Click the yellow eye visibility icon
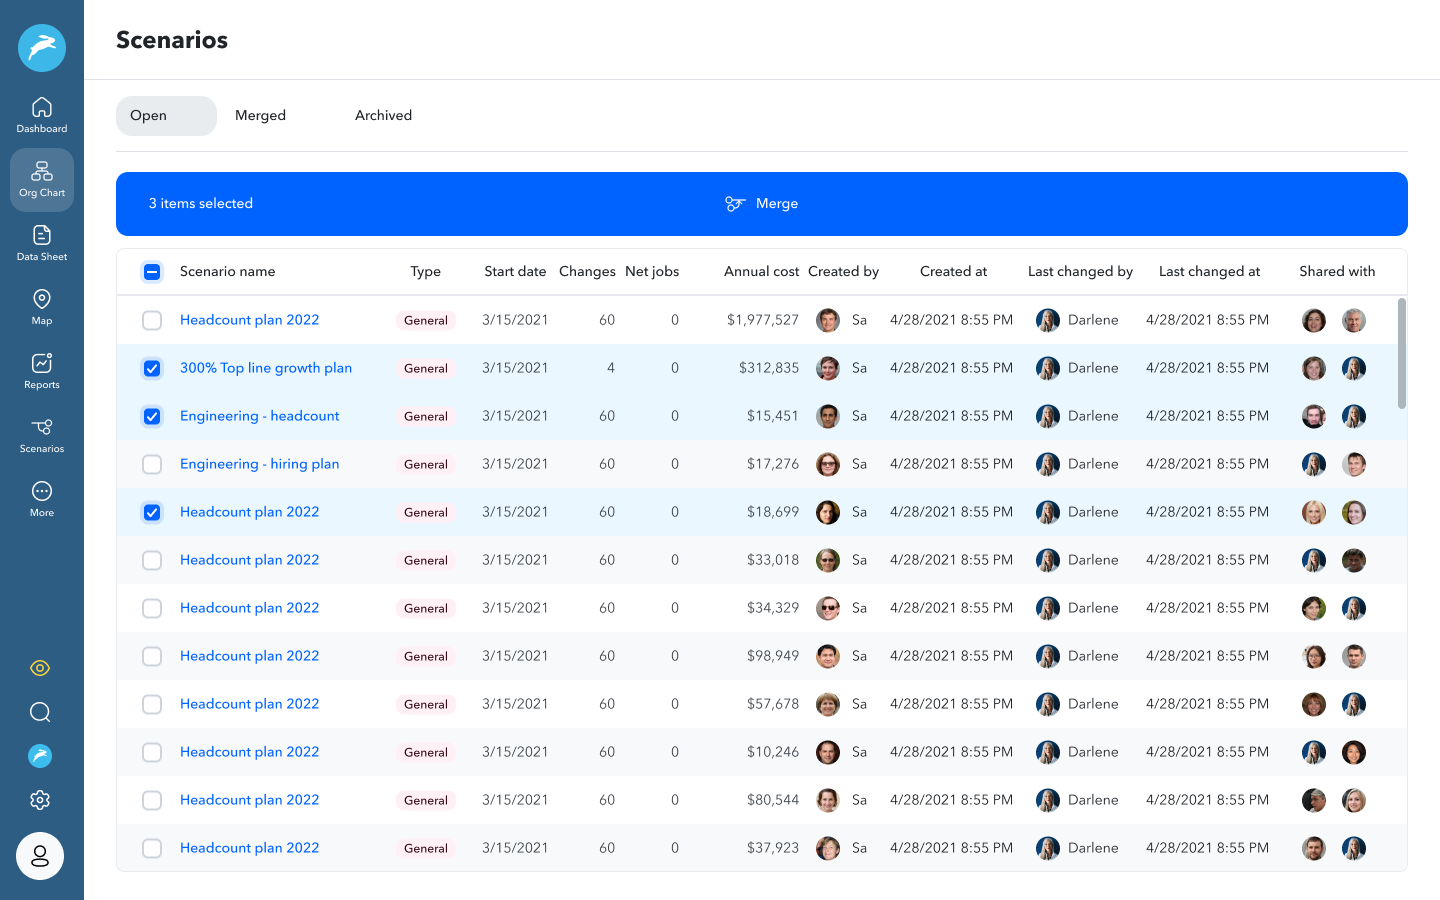The height and width of the screenshot is (900, 1440). (40, 668)
